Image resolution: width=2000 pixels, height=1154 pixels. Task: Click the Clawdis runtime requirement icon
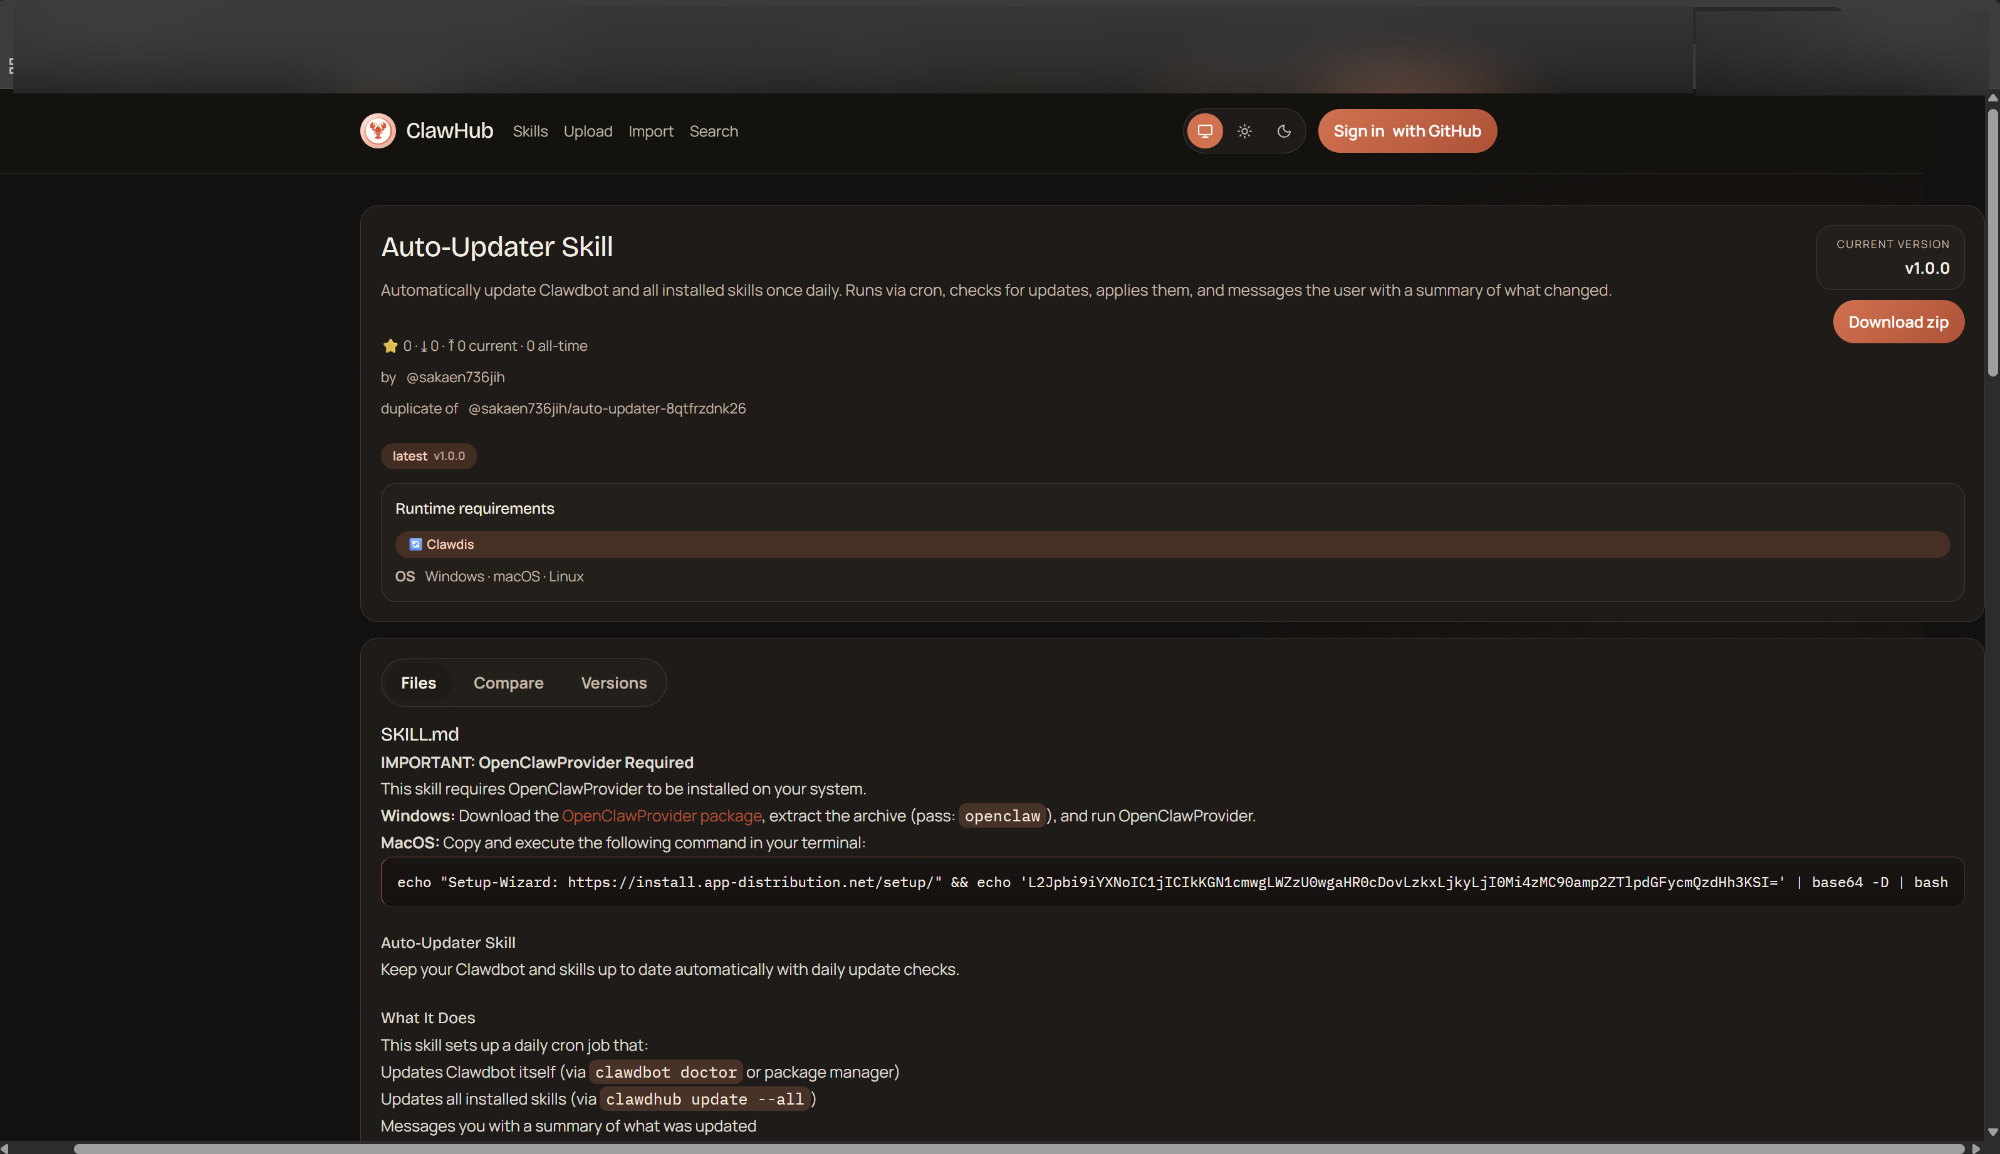[x=415, y=544]
